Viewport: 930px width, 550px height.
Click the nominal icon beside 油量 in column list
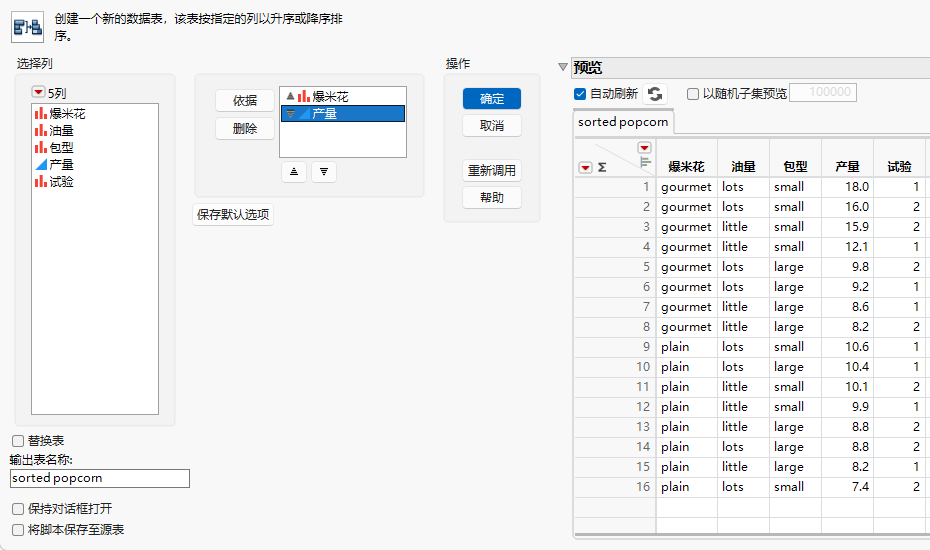point(41,131)
